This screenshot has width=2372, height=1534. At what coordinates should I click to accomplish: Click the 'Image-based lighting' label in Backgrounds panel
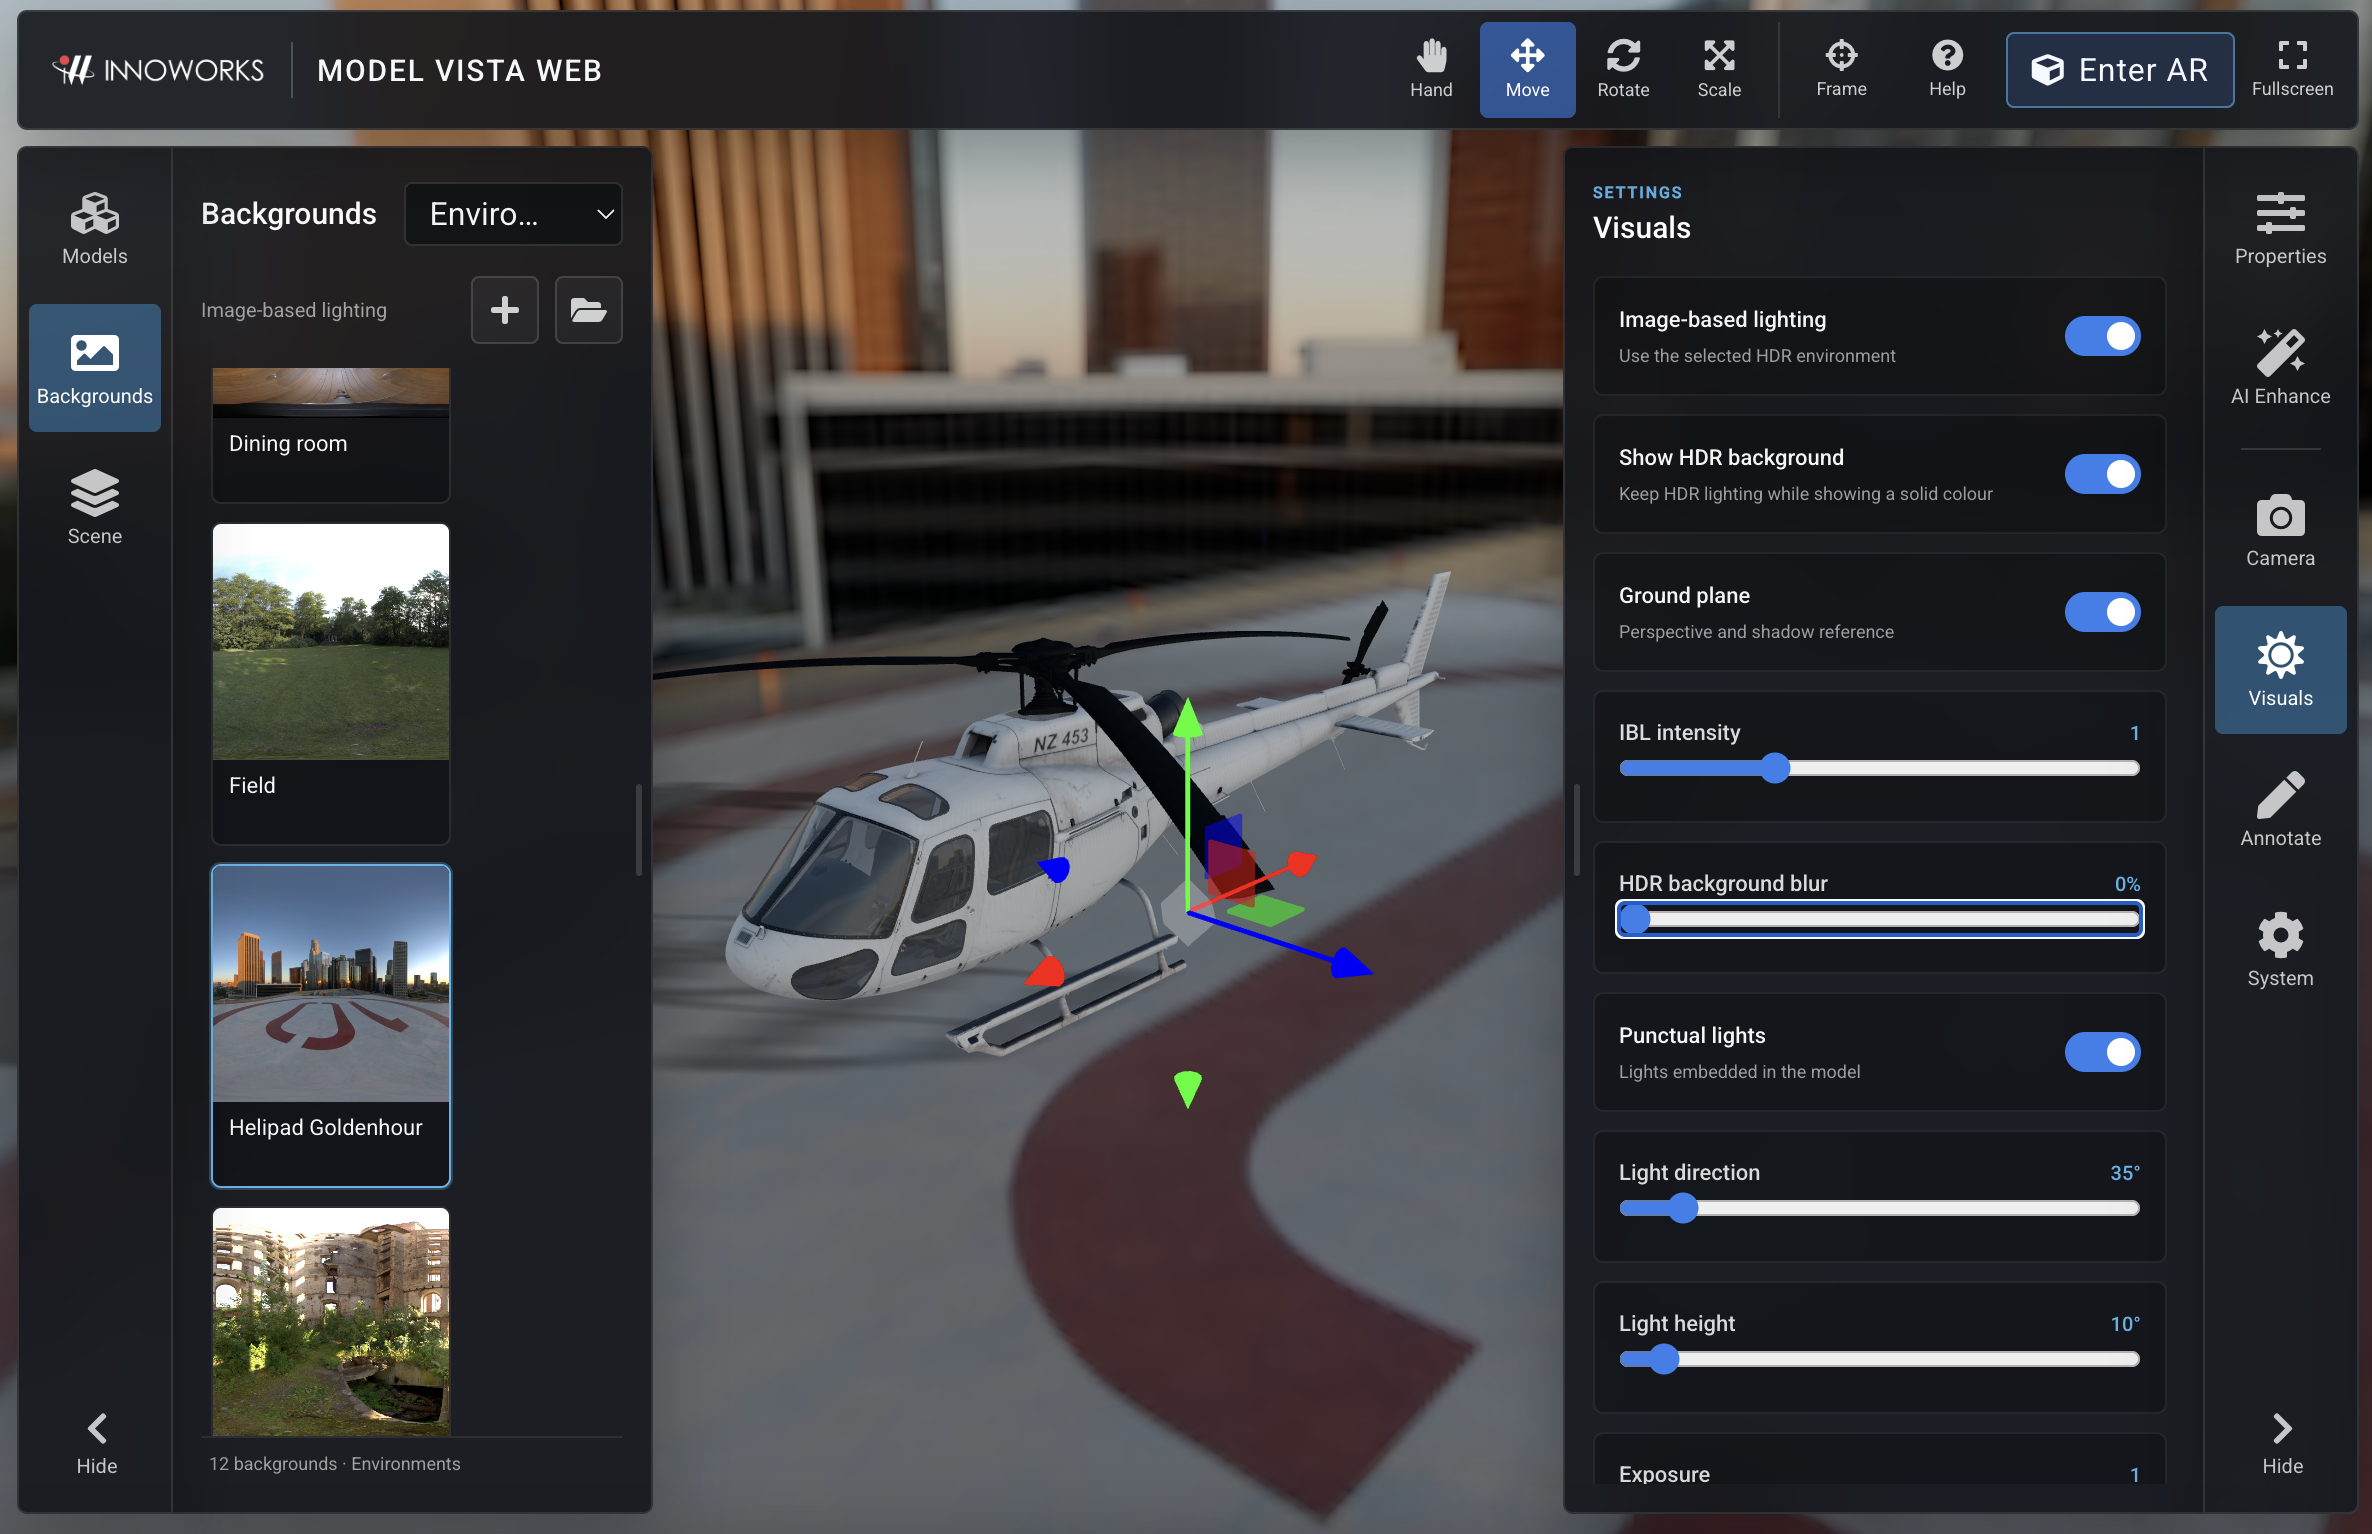point(294,310)
